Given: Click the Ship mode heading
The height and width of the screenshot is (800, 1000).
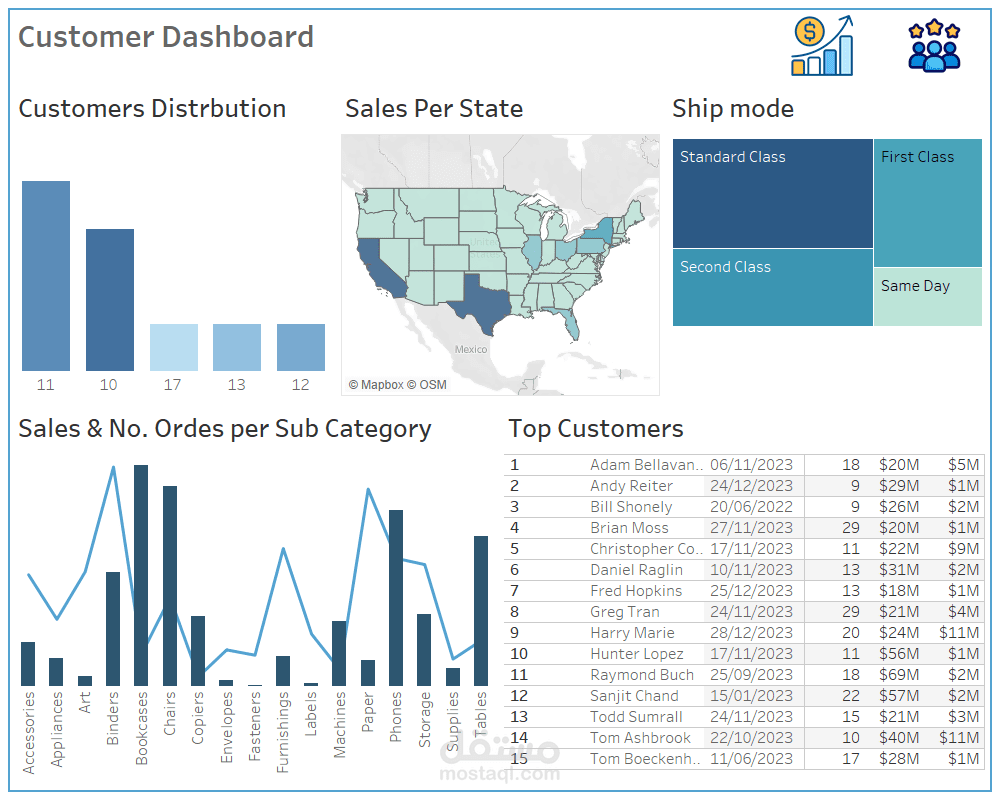Looking at the screenshot, I should pos(733,109).
